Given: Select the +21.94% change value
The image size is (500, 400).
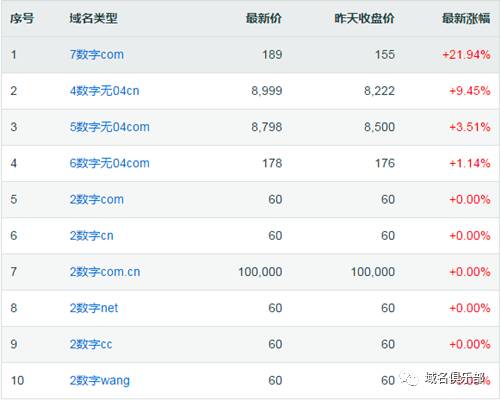Looking at the screenshot, I should pos(466,54).
